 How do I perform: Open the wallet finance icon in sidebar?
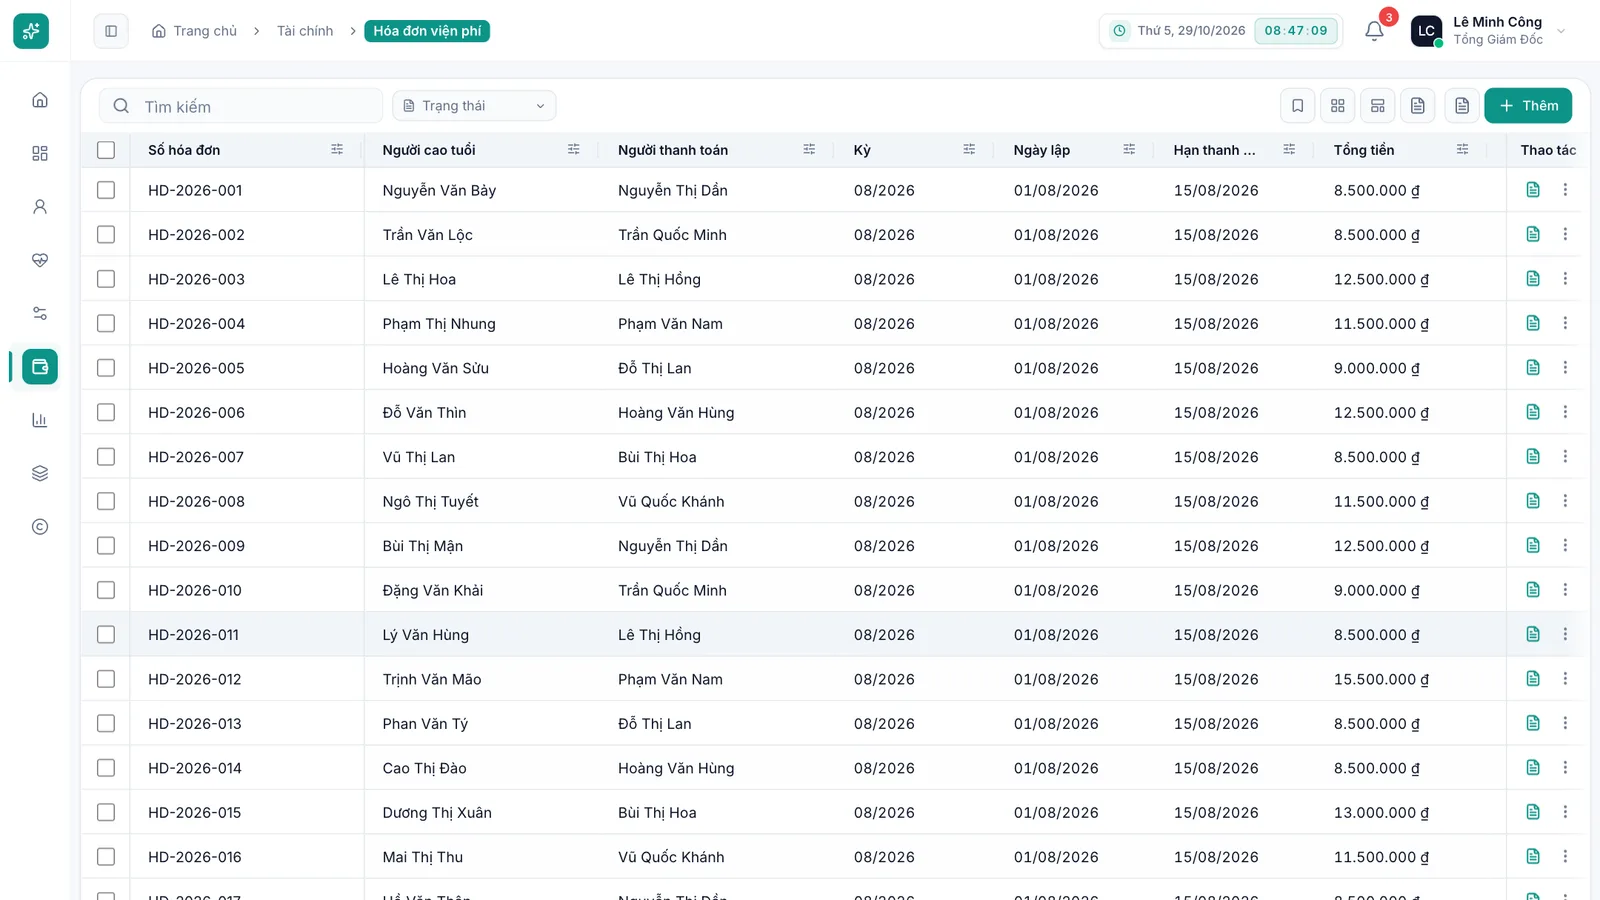(40, 367)
